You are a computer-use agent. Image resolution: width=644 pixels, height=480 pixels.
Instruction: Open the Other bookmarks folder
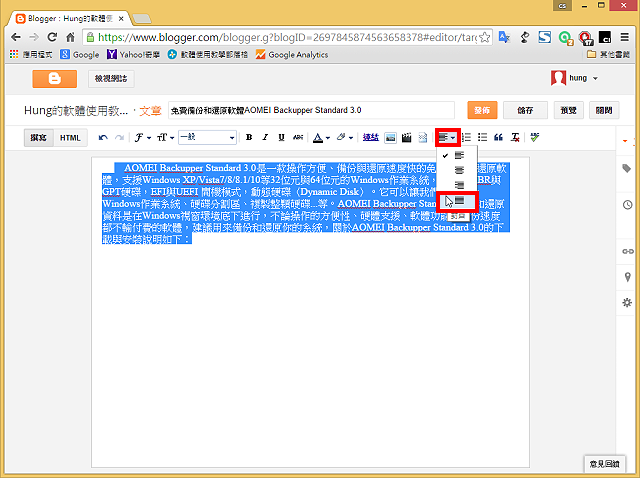pos(608,55)
